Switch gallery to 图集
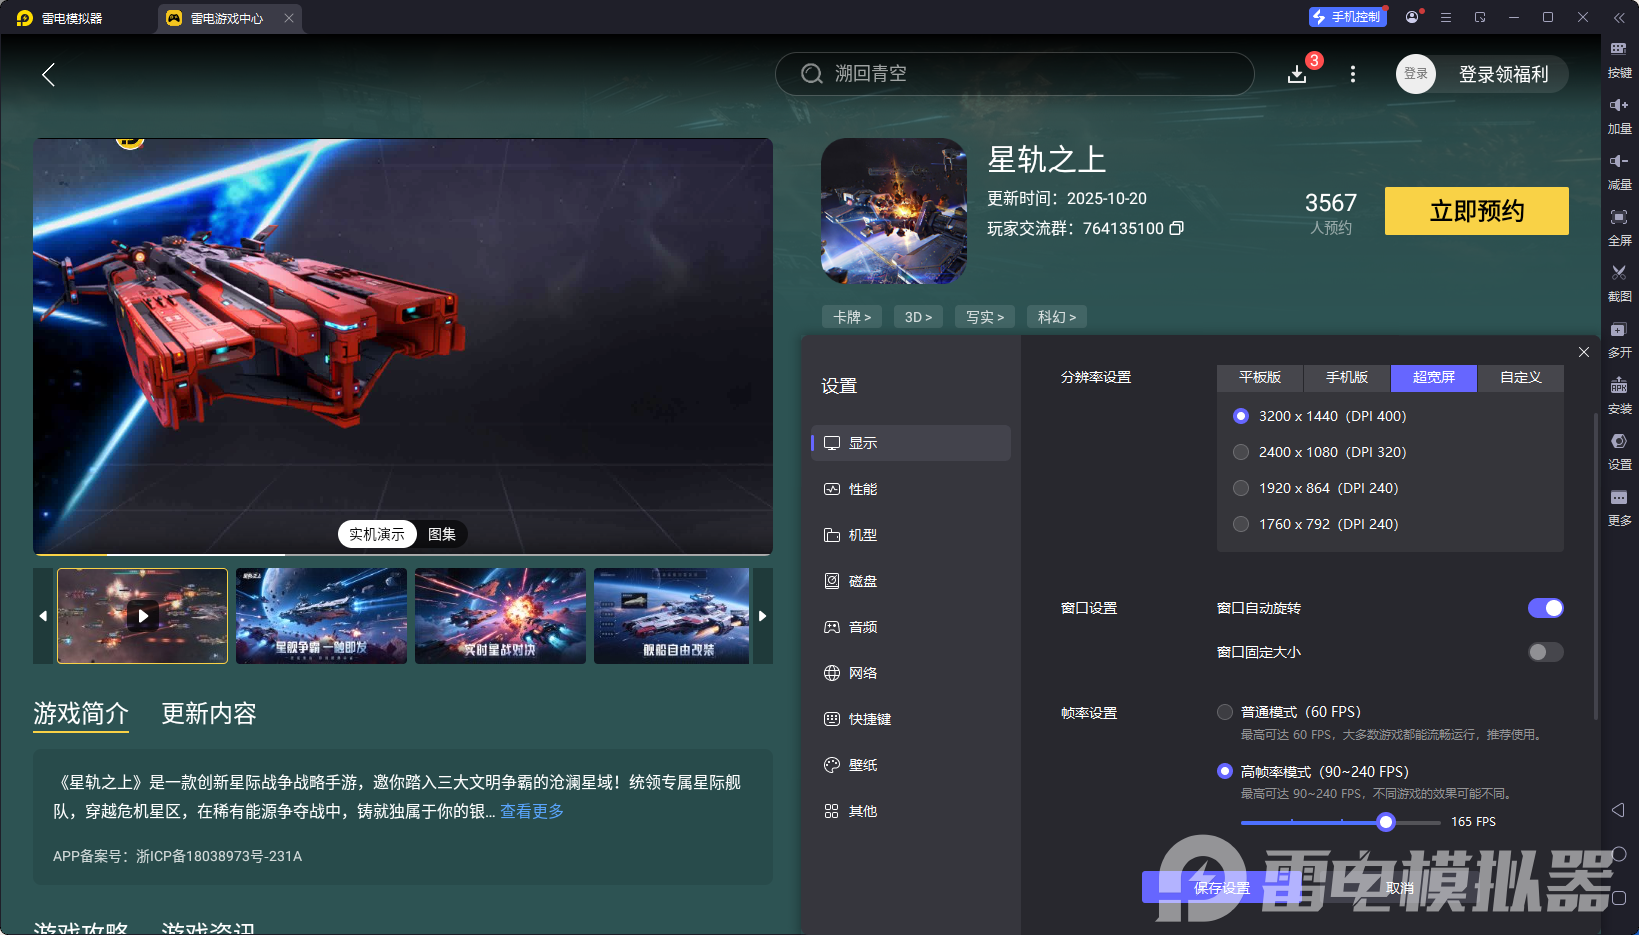 point(442,534)
